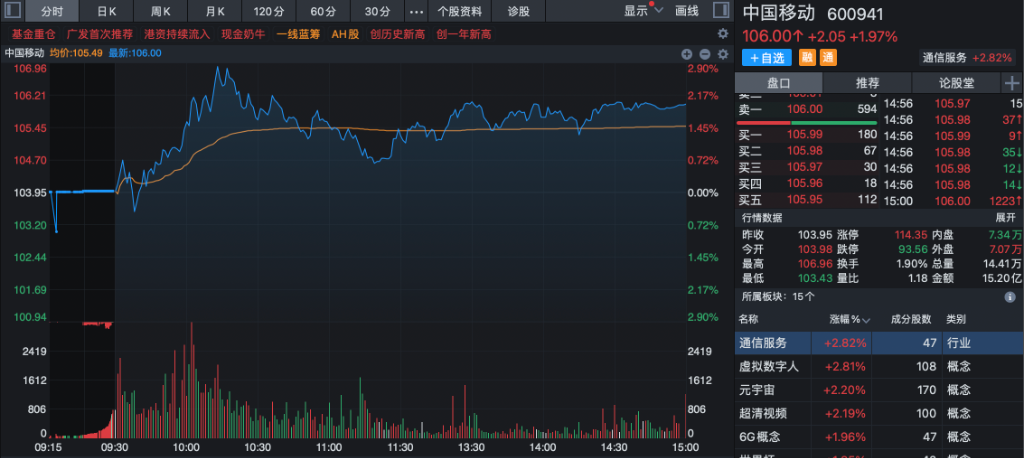Click the 创历史新高 tag
The image size is (1024, 458).
coord(397,34)
